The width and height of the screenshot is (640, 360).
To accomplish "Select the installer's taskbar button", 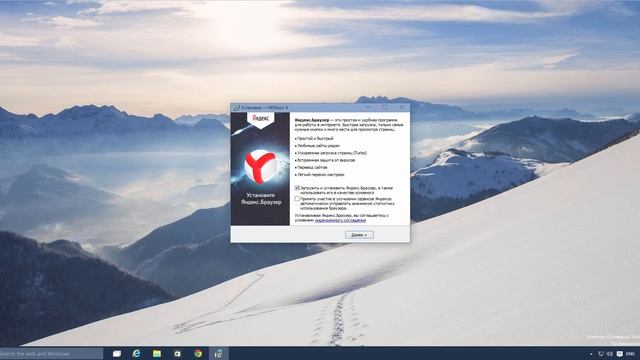I will 219,353.
